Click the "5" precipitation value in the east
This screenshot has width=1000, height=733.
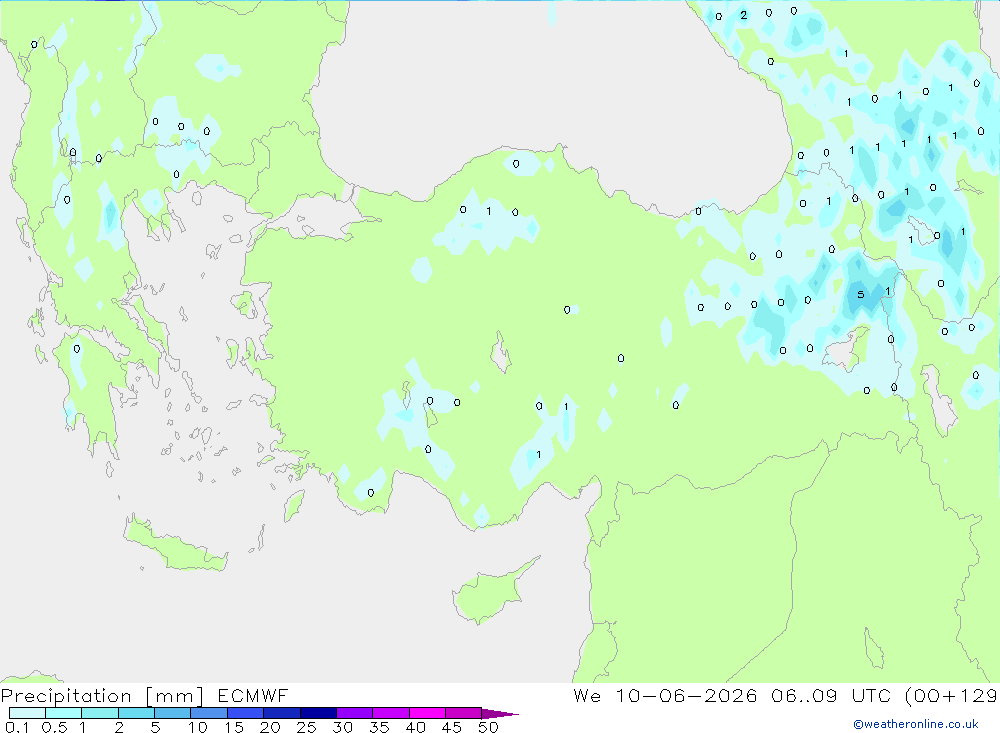click(861, 294)
